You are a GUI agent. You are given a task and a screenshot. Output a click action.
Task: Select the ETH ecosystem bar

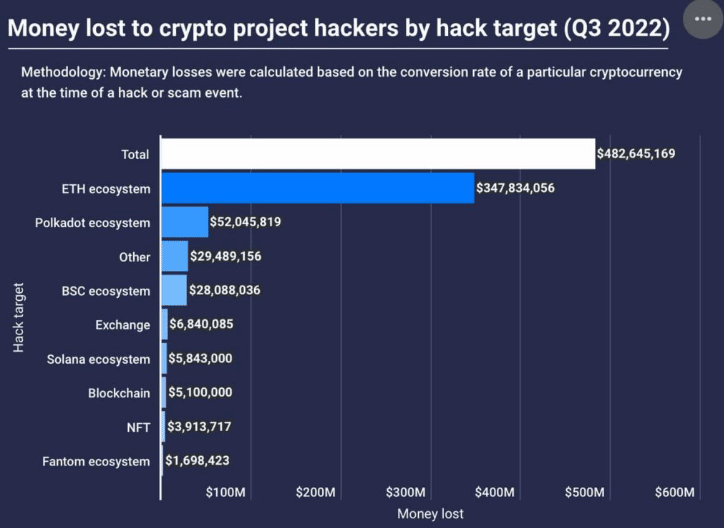pyautogui.click(x=317, y=188)
